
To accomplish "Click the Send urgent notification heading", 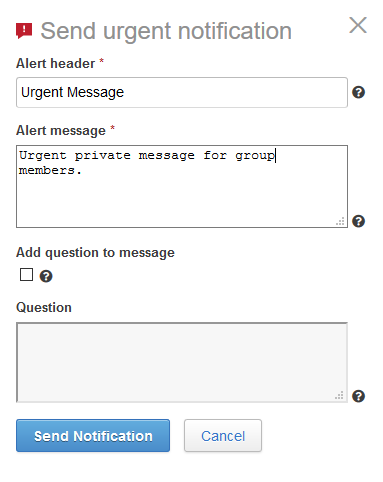I will (166, 31).
